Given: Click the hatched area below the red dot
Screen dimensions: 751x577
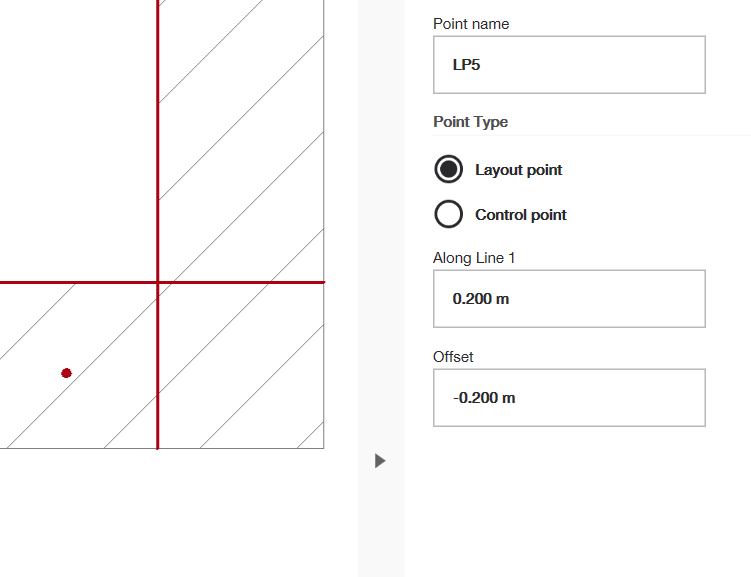Looking at the screenshot, I should tap(70, 420).
